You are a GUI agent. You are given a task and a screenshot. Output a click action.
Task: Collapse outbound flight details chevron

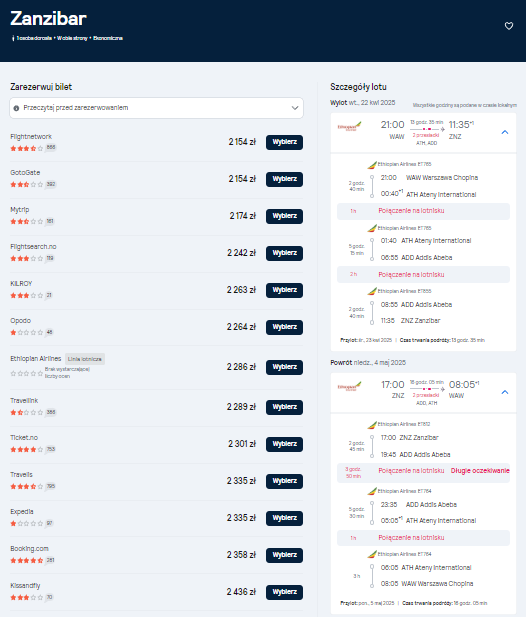(505, 132)
